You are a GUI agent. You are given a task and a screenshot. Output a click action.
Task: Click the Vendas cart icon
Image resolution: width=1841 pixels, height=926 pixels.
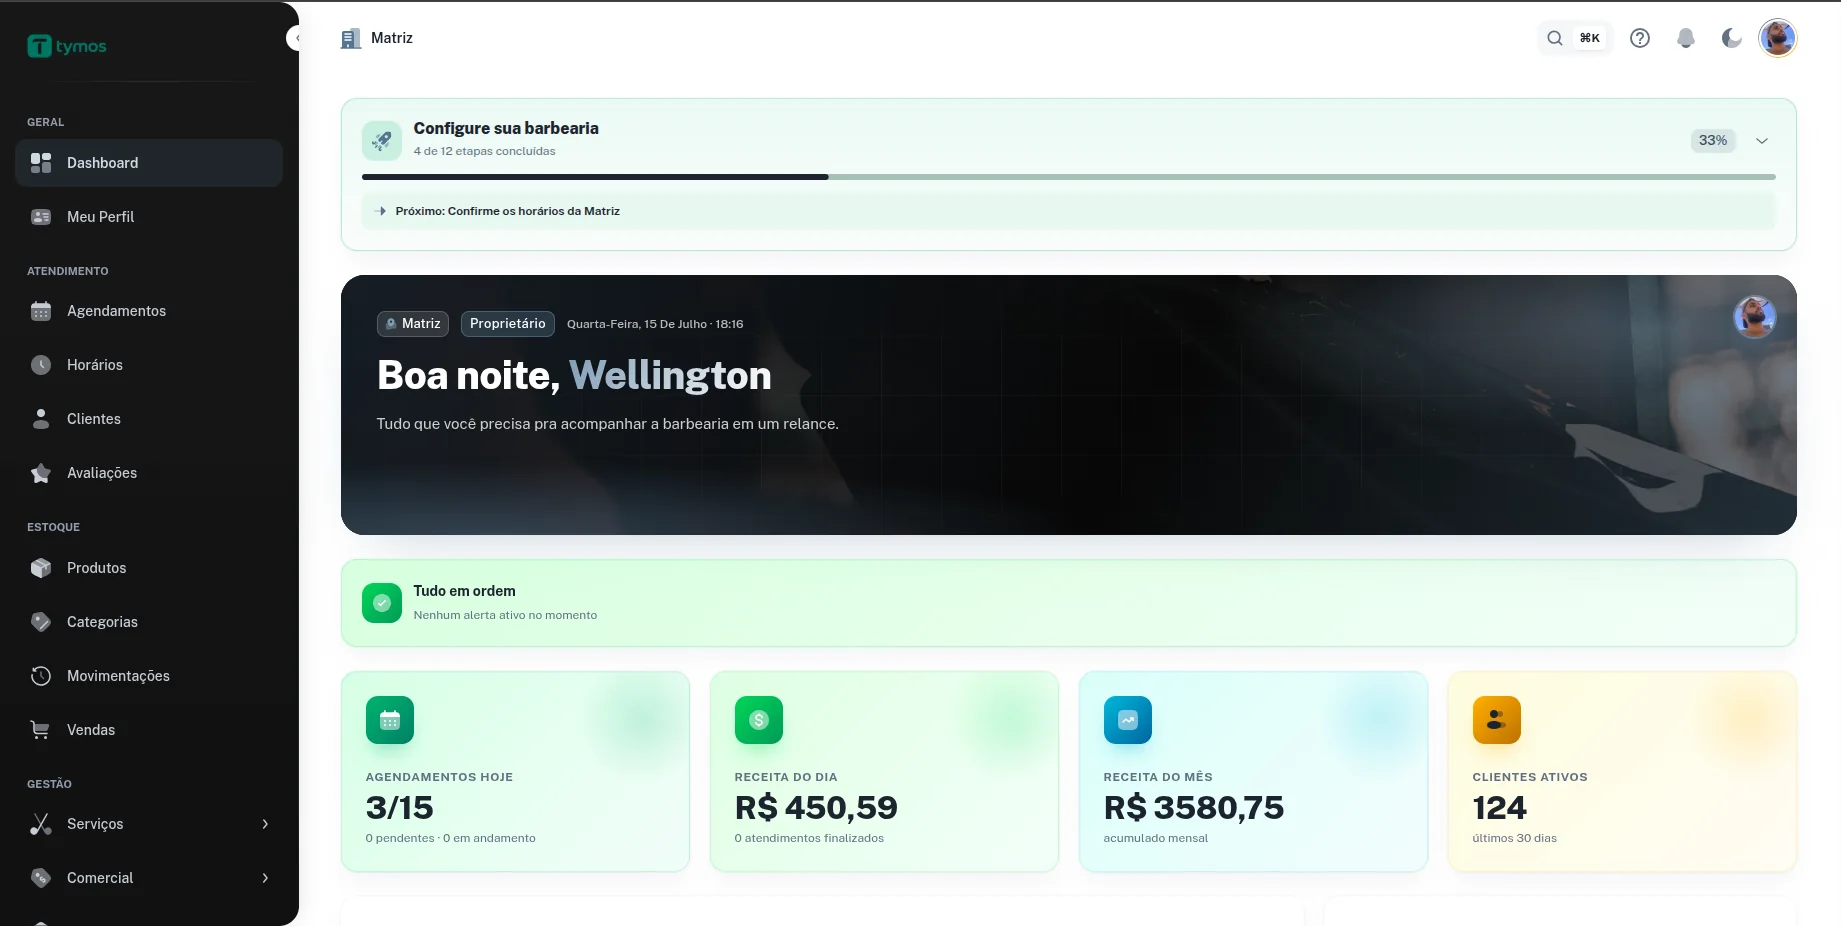click(41, 730)
